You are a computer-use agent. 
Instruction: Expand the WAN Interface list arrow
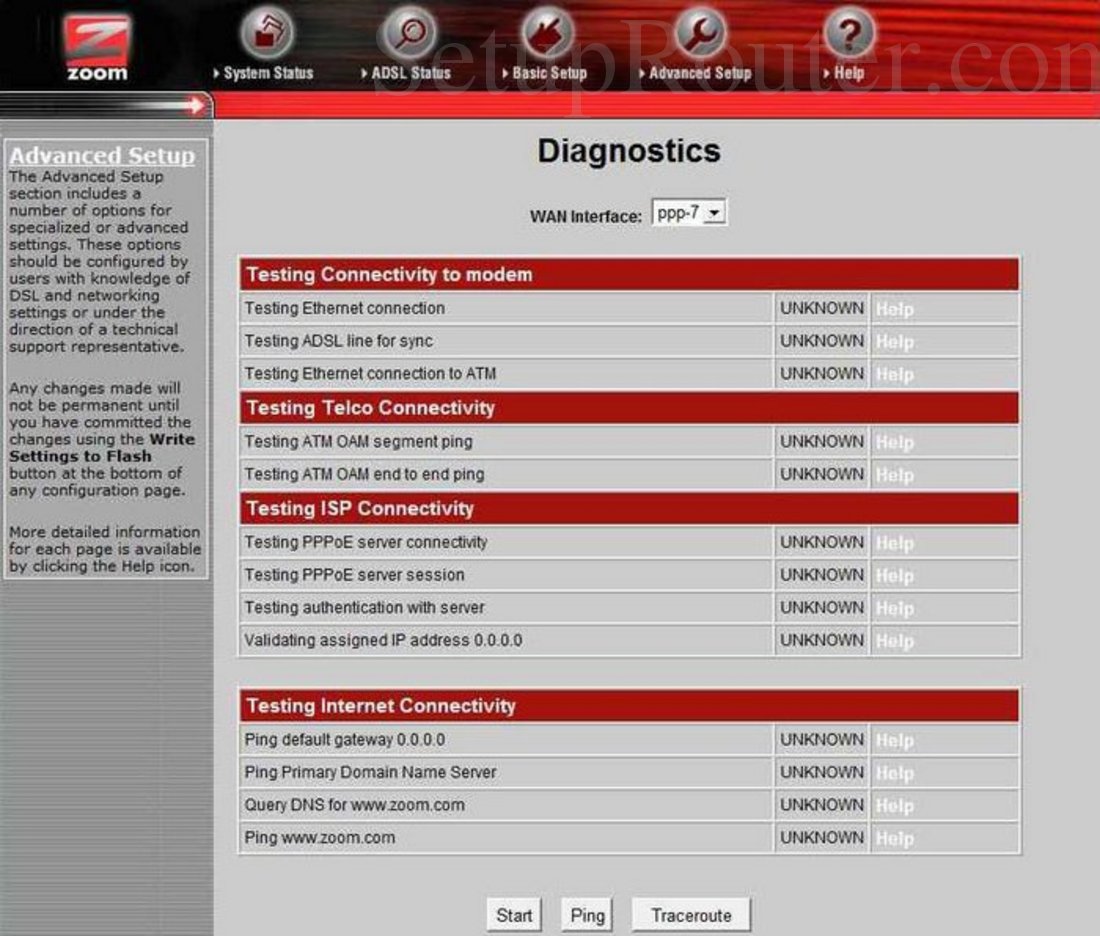pyautogui.click(x=715, y=211)
